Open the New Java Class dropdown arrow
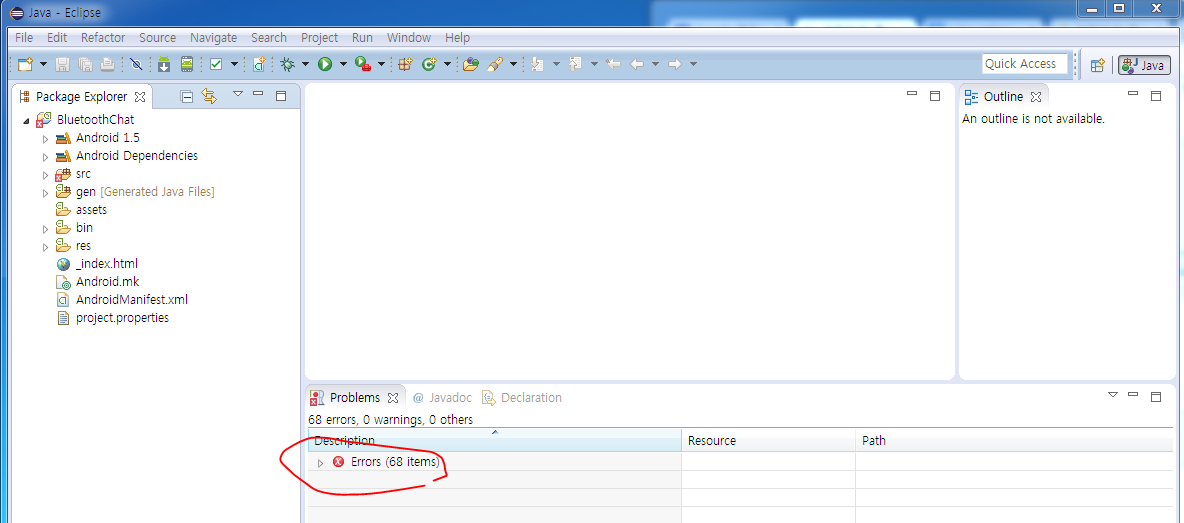 coord(447,65)
